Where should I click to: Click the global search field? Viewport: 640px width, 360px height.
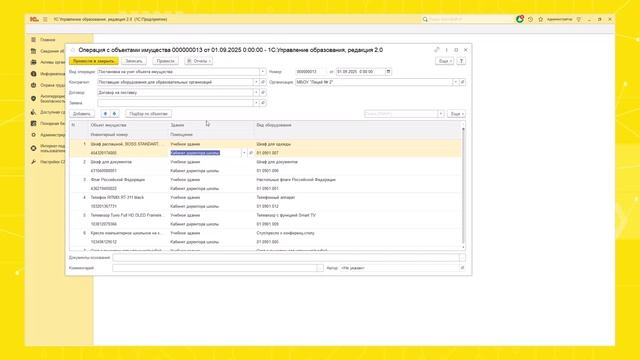click(x=469, y=19)
